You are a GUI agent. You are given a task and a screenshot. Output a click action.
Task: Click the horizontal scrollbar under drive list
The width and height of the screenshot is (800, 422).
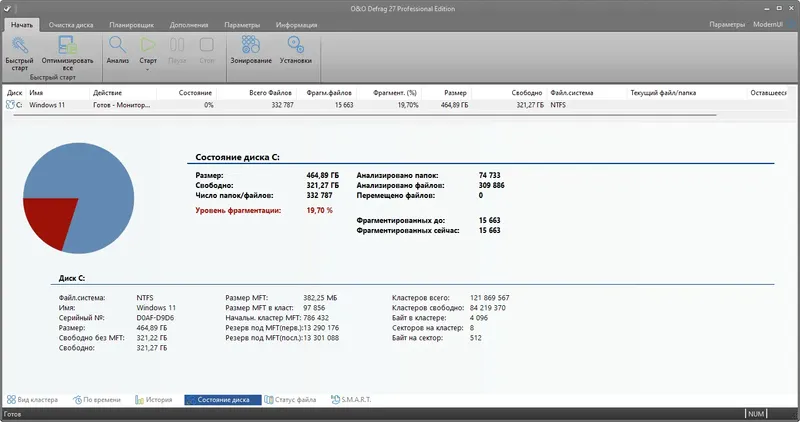(365, 115)
